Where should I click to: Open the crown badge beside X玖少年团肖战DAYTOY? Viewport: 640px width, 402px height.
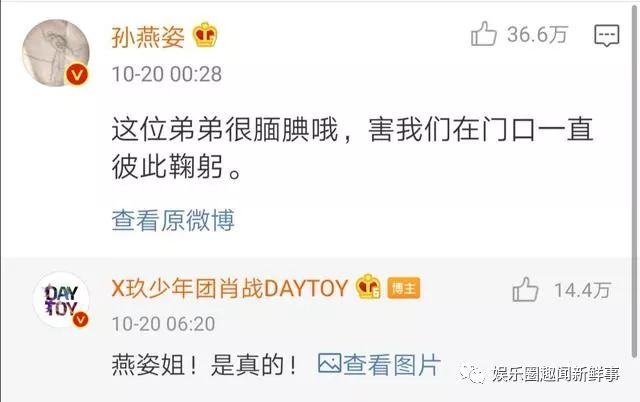tap(368, 286)
